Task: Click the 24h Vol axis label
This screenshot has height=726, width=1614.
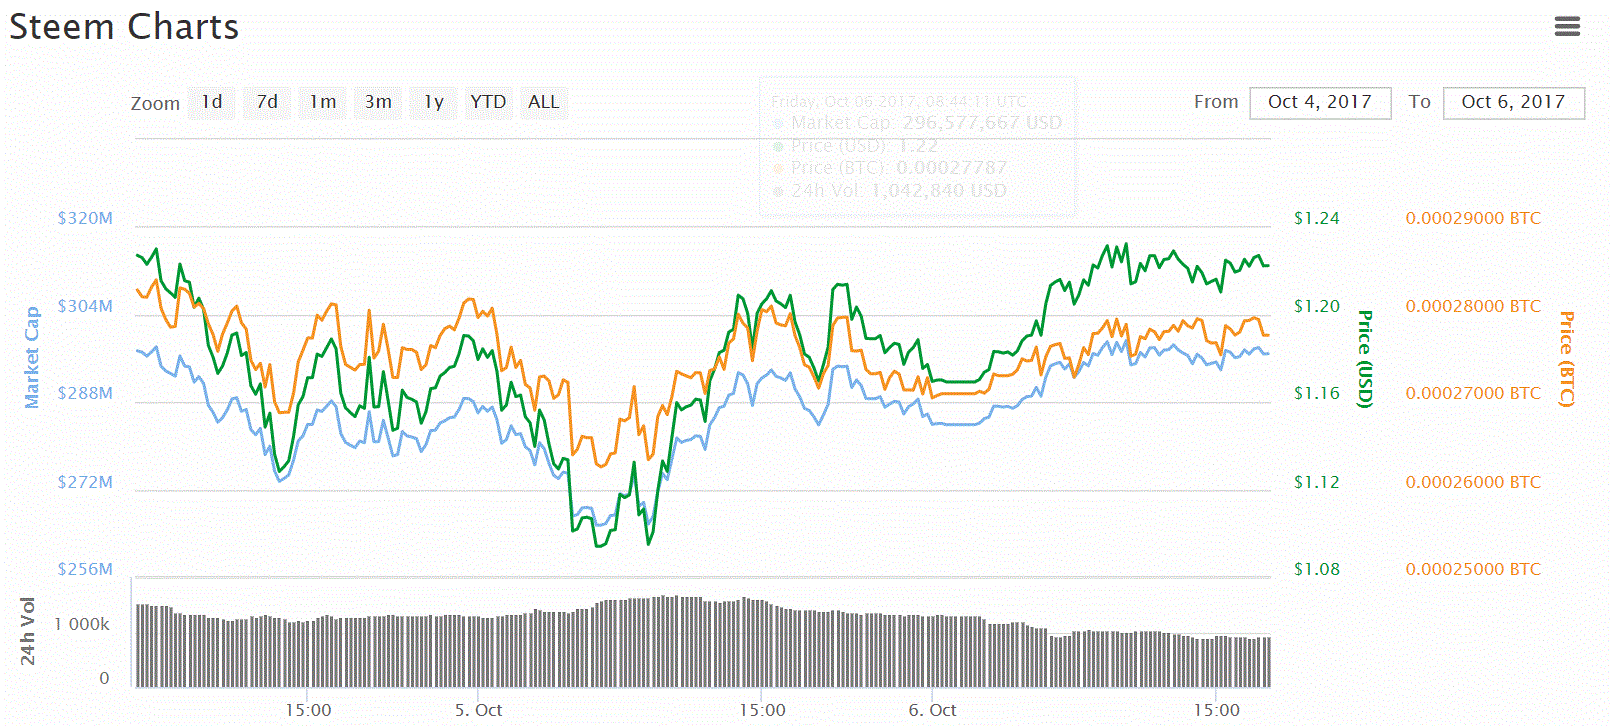Action: (x=28, y=631)
